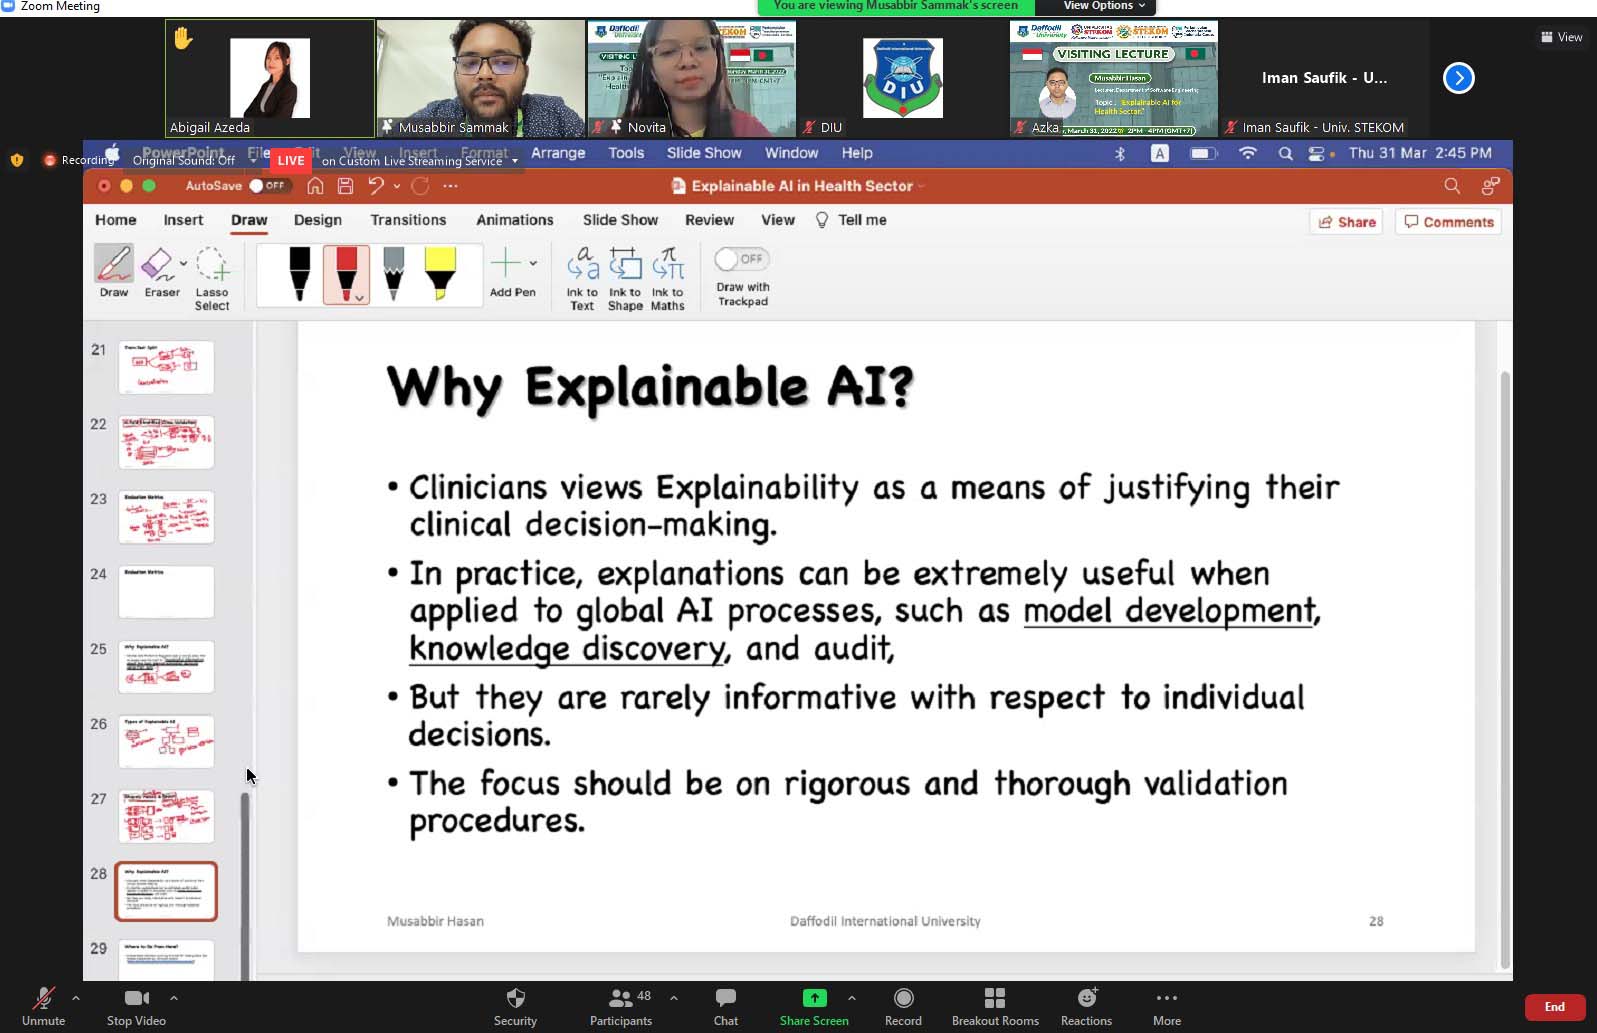Viewport: 1597px width, 1033px height.
Task: Switch to the Transitions tab
Action: [408, 220]
